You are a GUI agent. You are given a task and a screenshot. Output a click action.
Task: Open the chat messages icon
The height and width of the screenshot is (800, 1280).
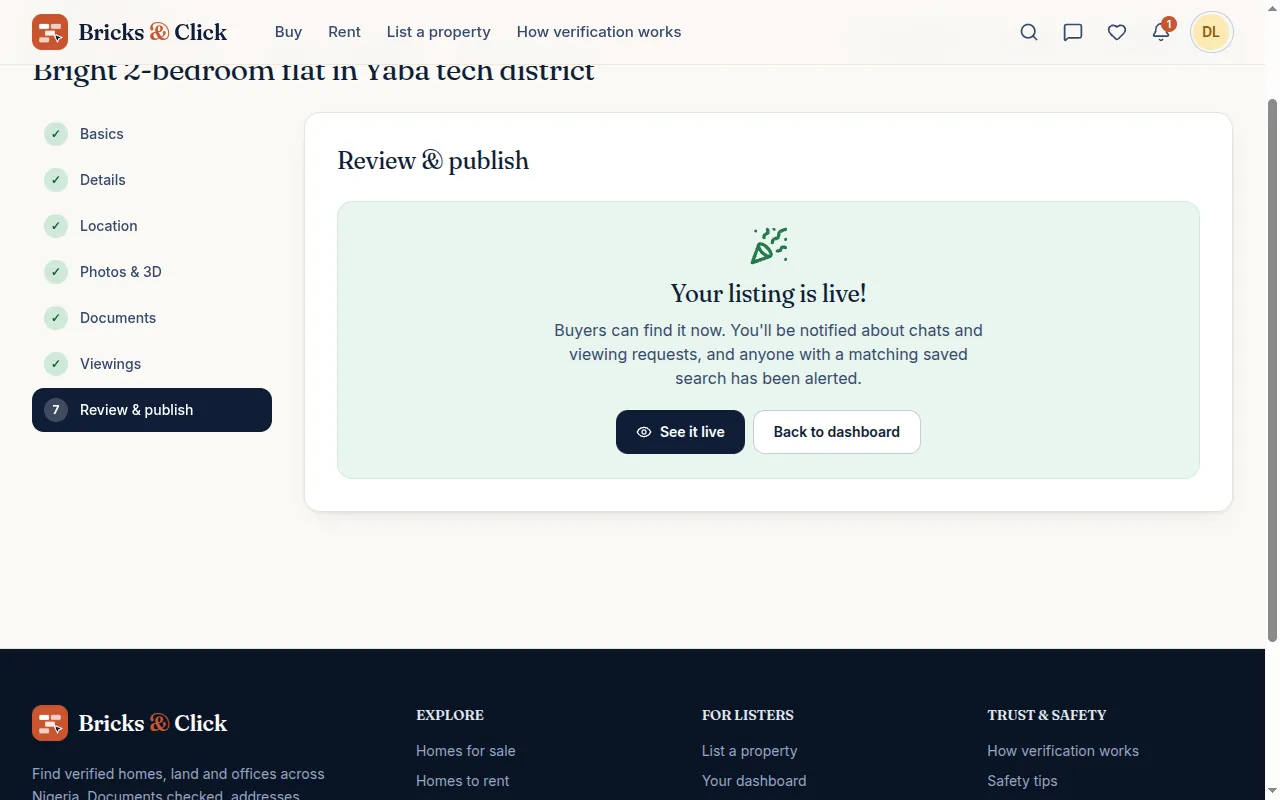pos(1073,32)
